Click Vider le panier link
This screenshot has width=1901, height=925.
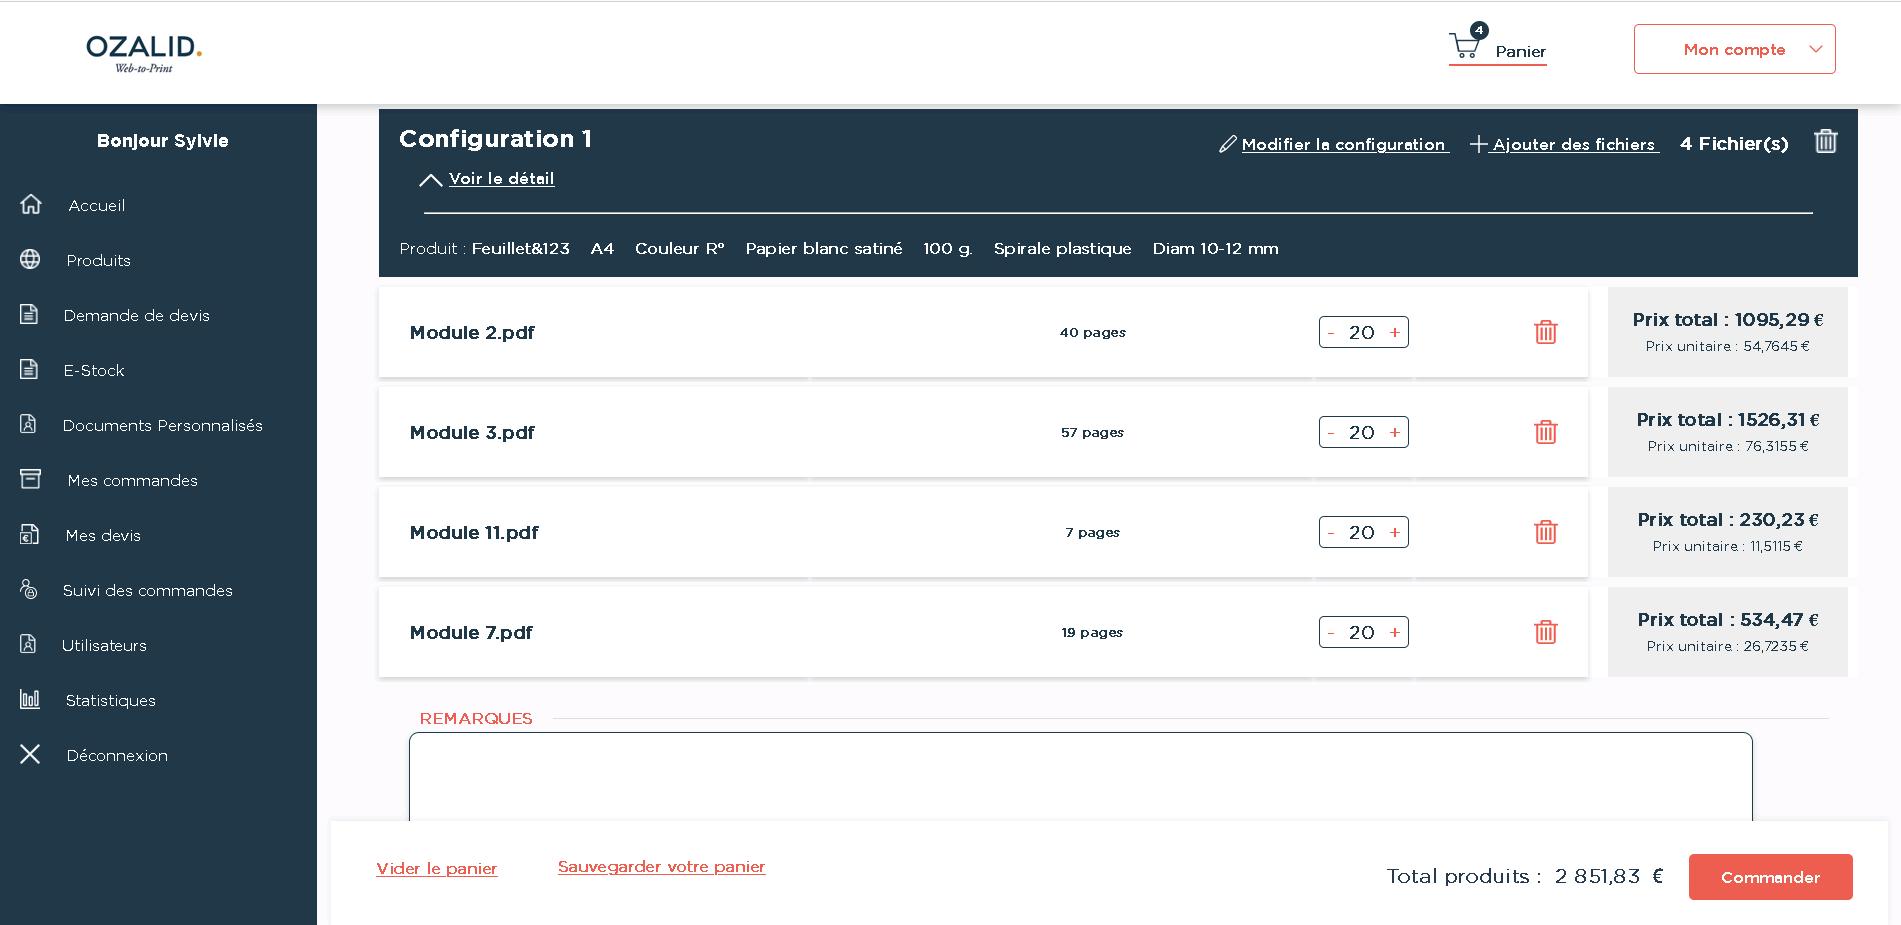[436, 869]
